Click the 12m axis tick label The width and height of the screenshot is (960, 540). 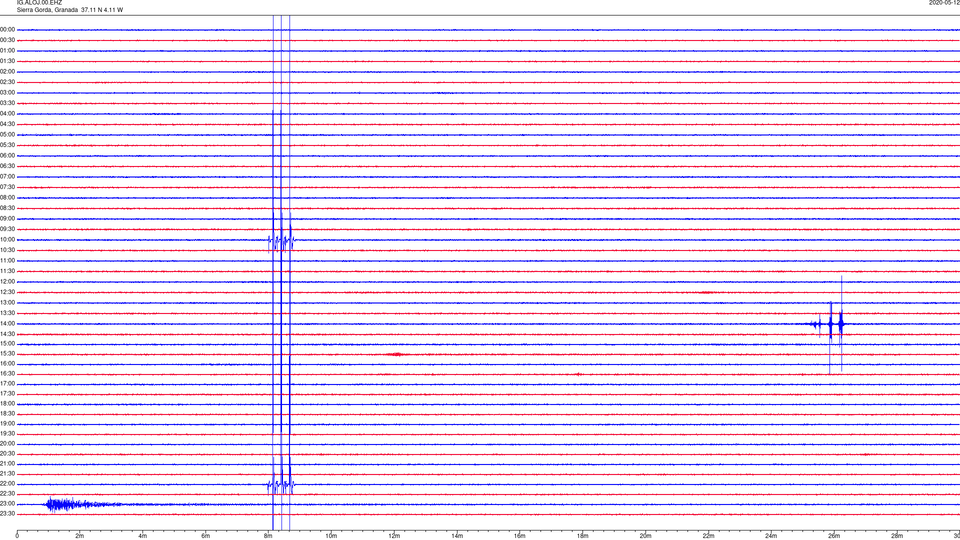click(x=394, y=536)
